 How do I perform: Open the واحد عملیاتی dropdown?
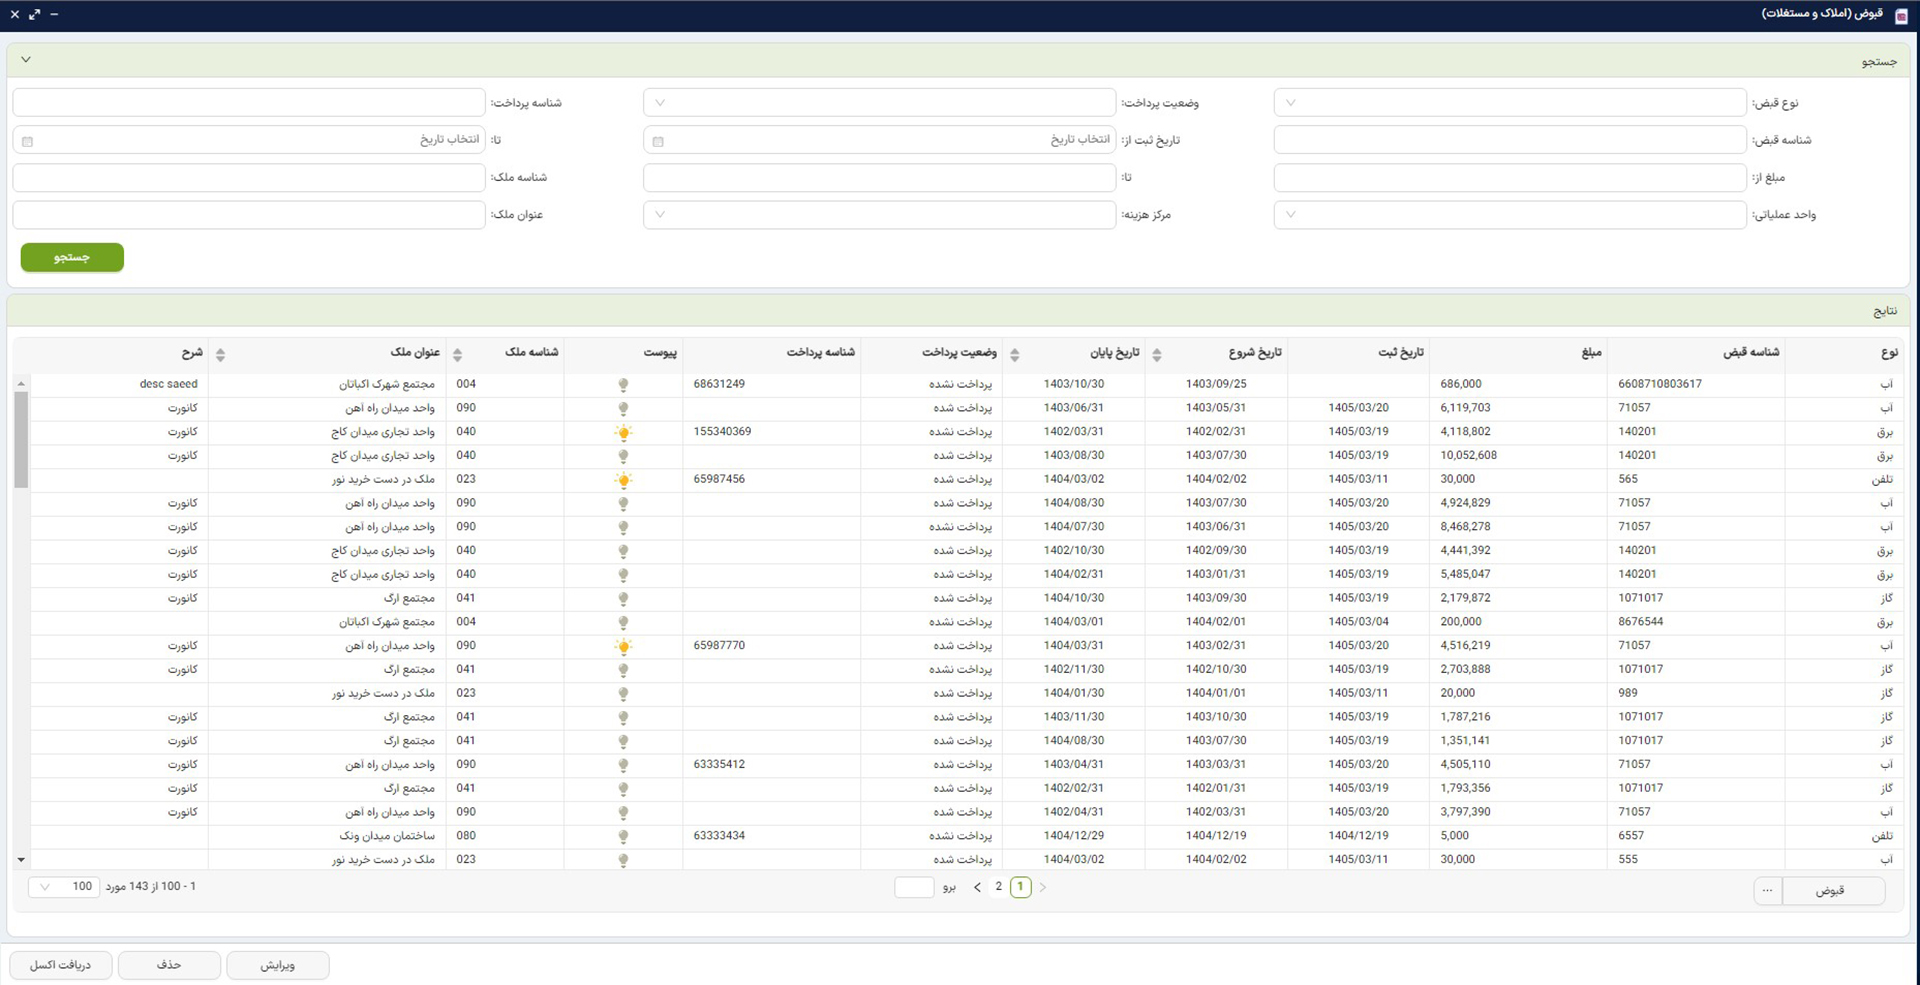tap(1510, 214)
